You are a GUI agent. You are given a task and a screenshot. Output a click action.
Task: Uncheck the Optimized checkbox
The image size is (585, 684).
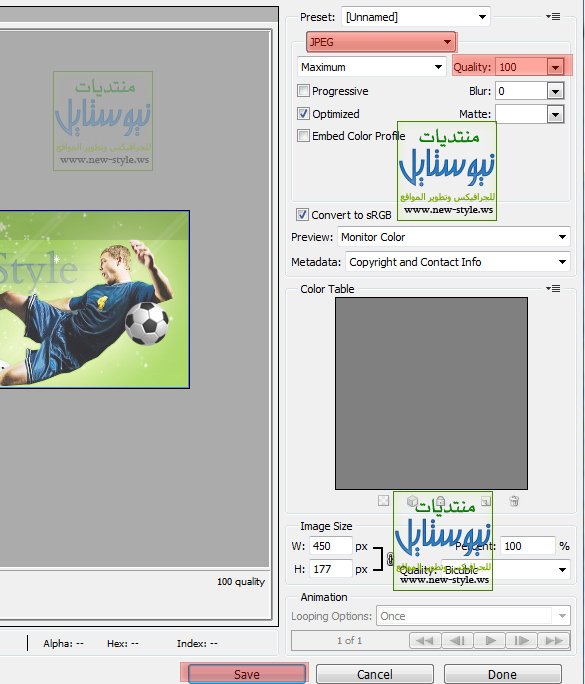tap(303, 113)
